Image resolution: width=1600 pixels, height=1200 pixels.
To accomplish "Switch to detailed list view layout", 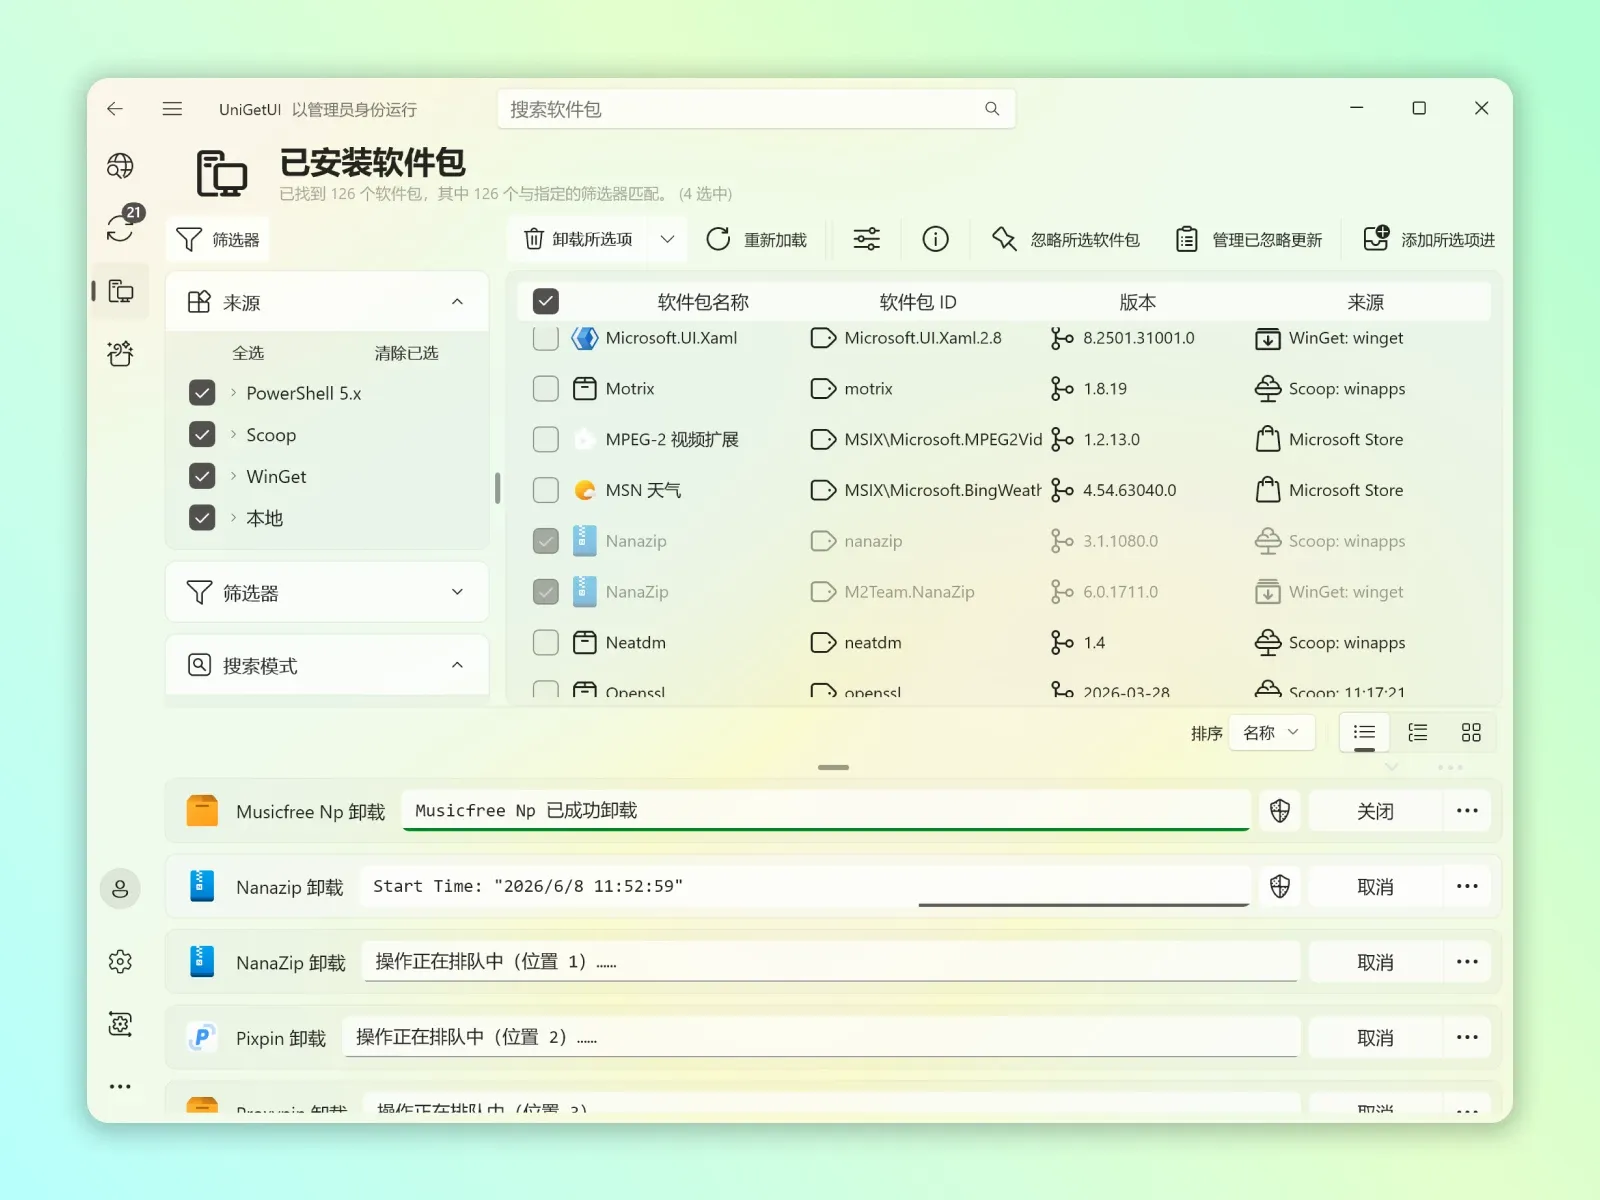I will (x=1418, y=733).
